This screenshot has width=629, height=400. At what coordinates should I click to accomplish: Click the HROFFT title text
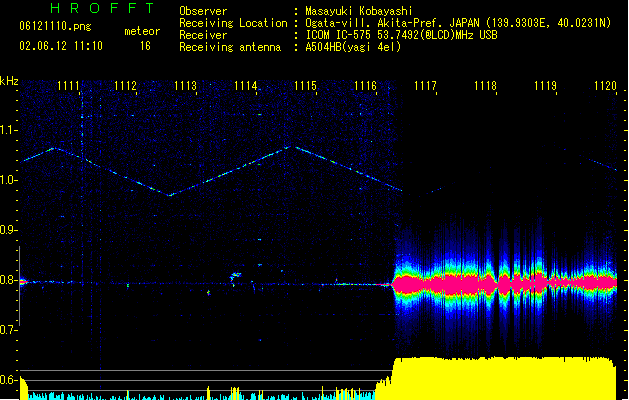point(102,8)
